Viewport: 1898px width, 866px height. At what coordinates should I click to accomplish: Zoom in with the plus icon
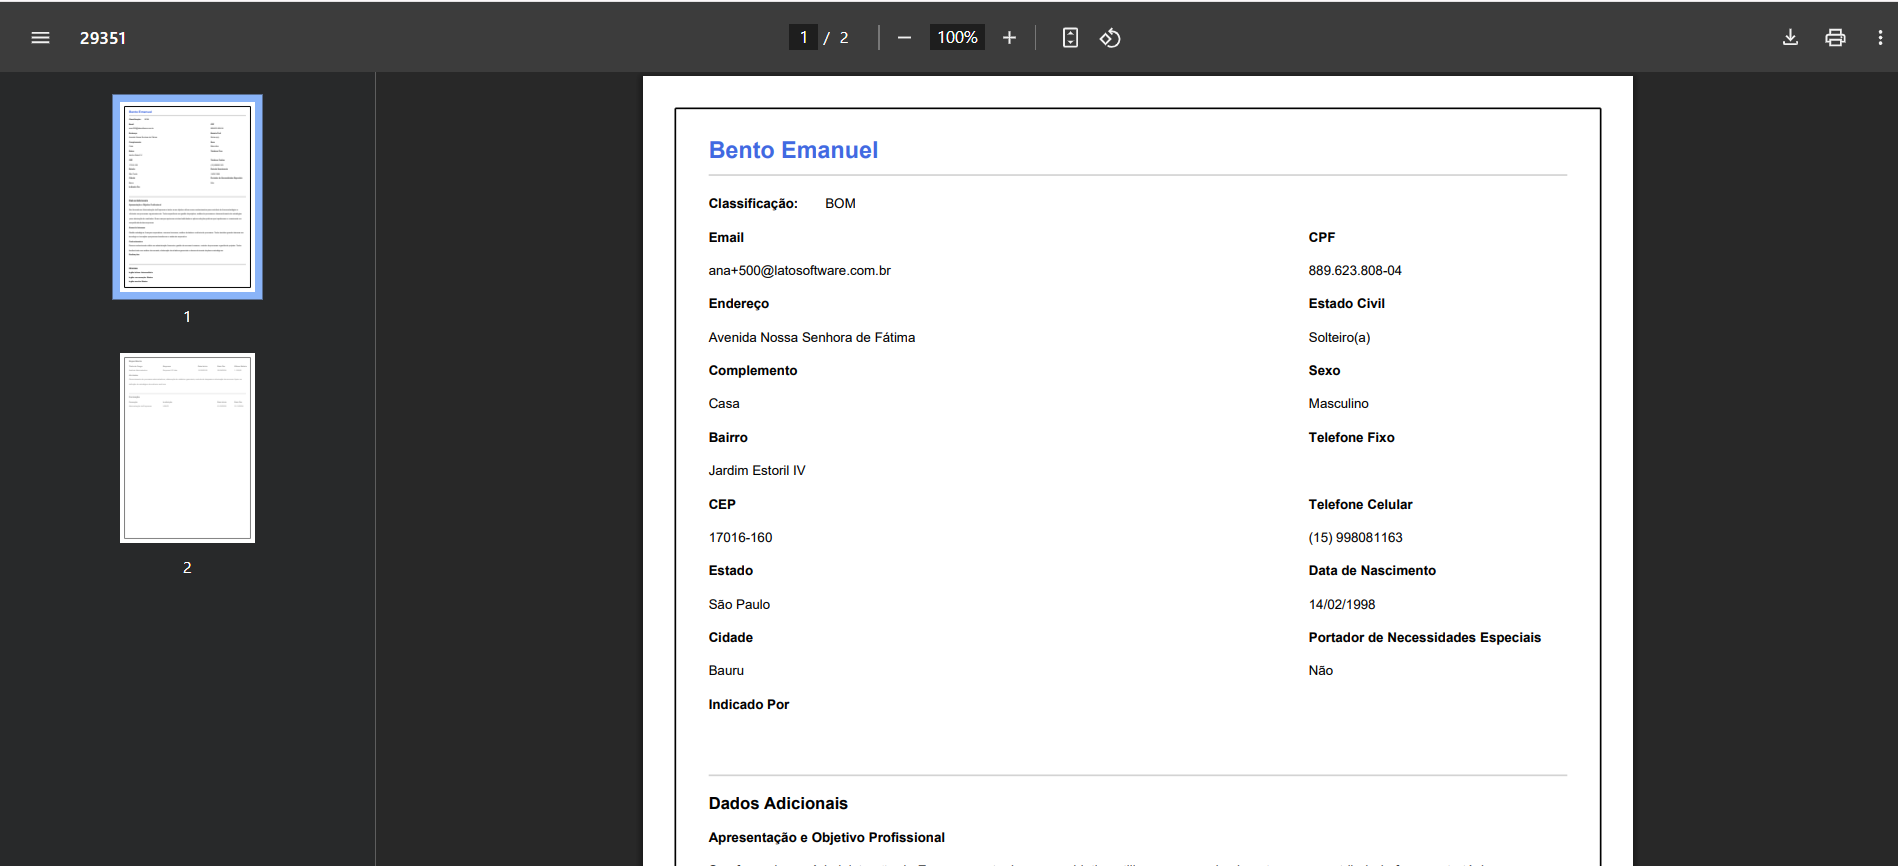pos(1009,38)
